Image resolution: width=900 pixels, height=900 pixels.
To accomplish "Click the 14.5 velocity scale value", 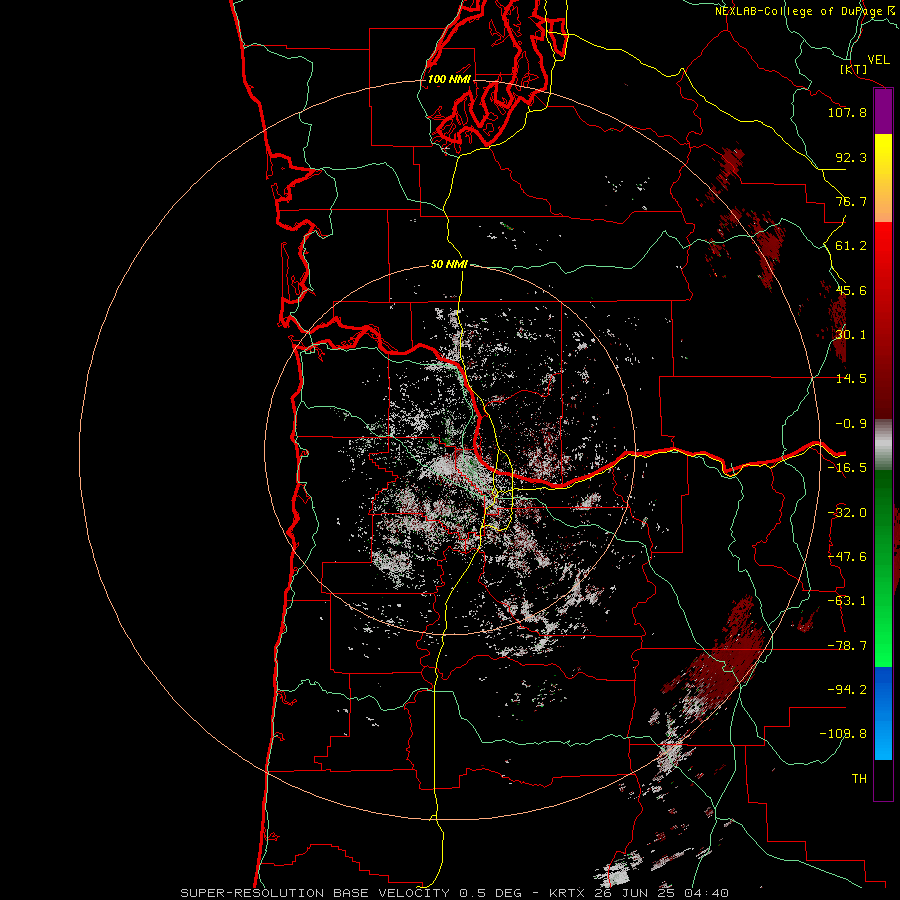I will [x=851, y=379].
